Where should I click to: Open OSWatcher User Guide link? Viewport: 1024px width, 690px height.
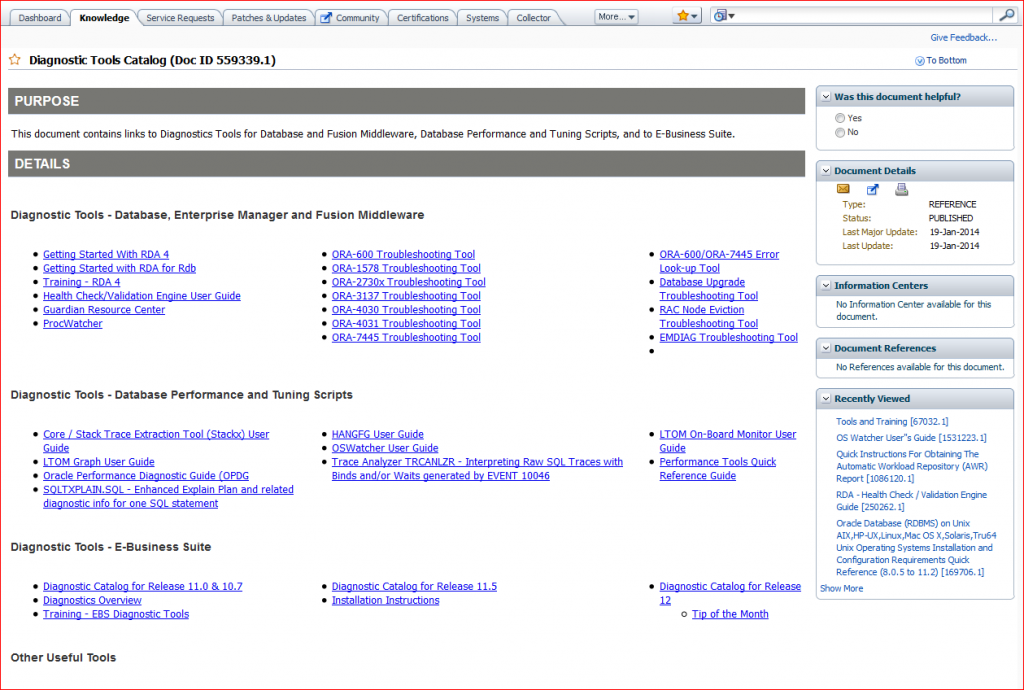click(385, 448)
